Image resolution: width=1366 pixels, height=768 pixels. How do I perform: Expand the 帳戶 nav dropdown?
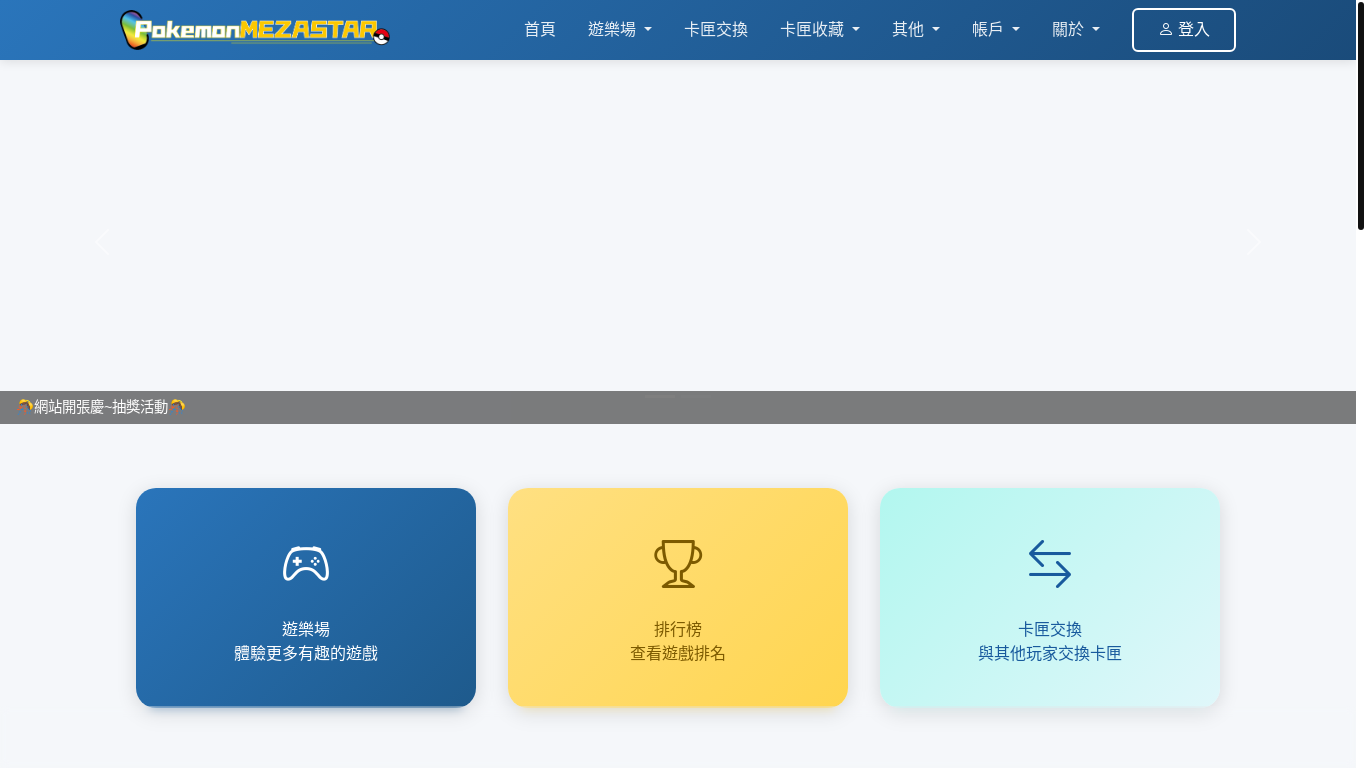996,30
